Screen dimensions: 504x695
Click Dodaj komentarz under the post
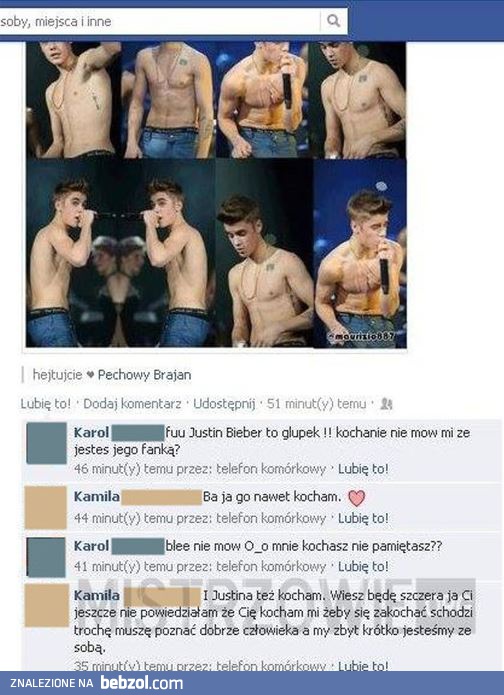(132, 404)
